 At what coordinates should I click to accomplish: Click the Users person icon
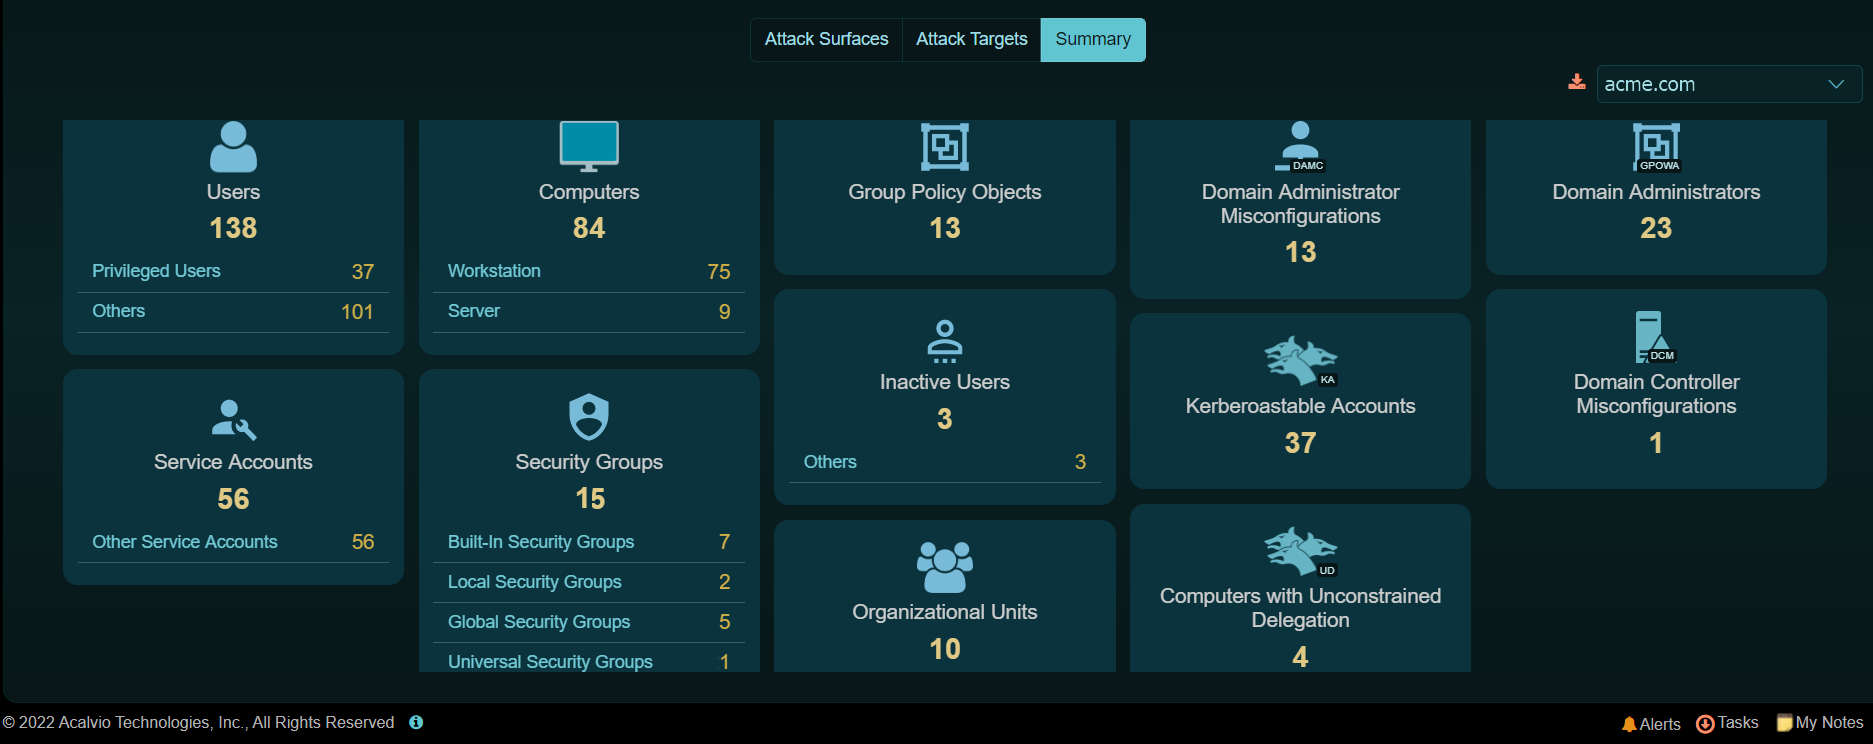233,147
